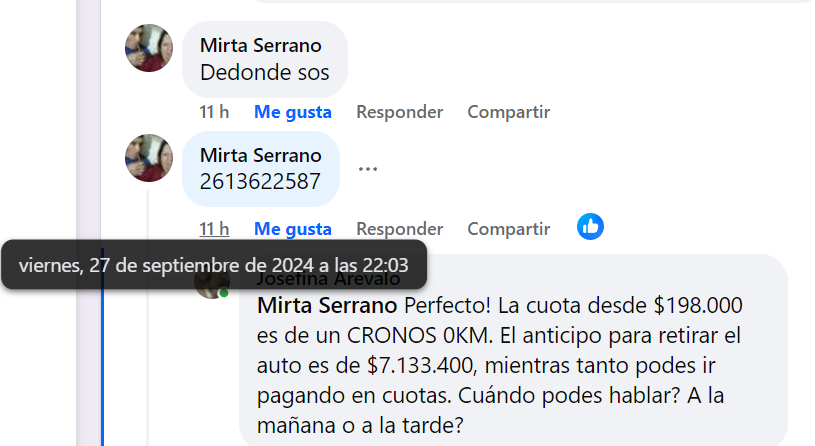Open Mirta Serrano's name above 2613622587
Viewport: 815px width, 446px height.
pos(260,155)
